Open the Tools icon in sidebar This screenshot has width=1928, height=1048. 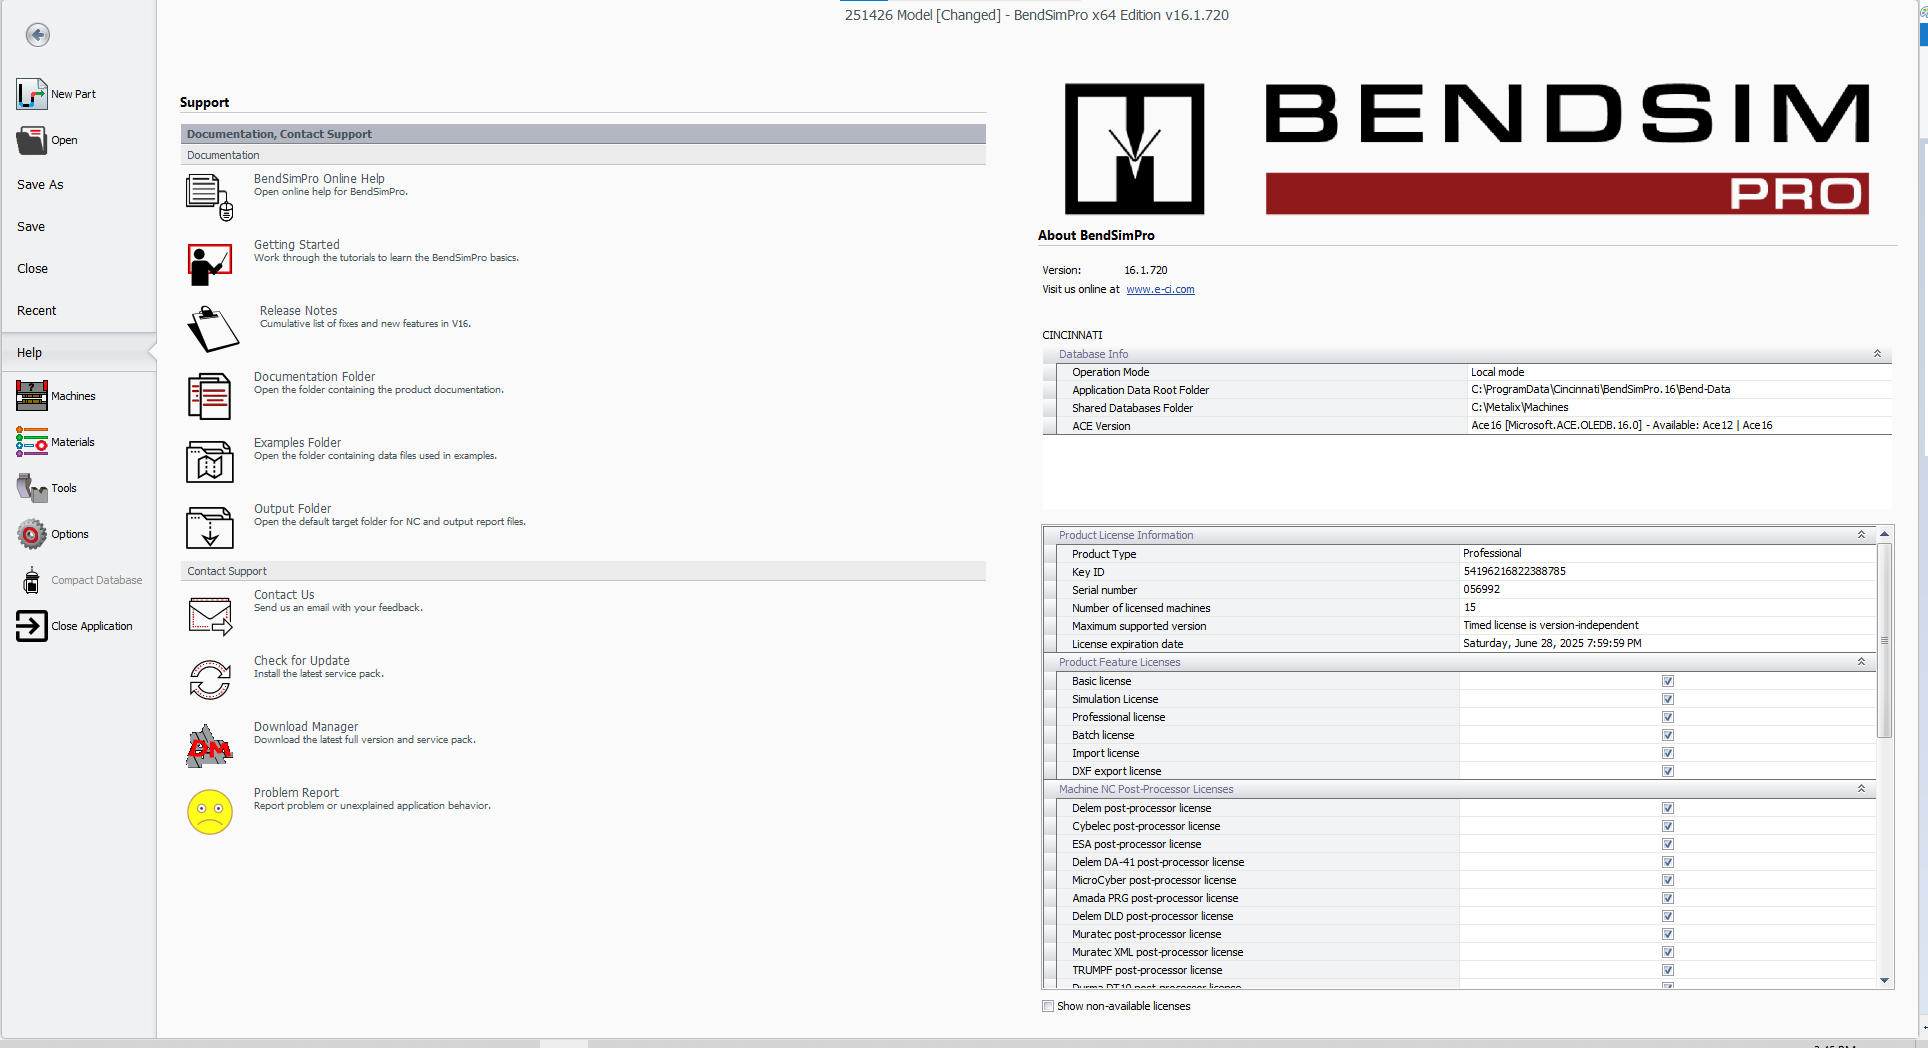click(x=31, y=488)
